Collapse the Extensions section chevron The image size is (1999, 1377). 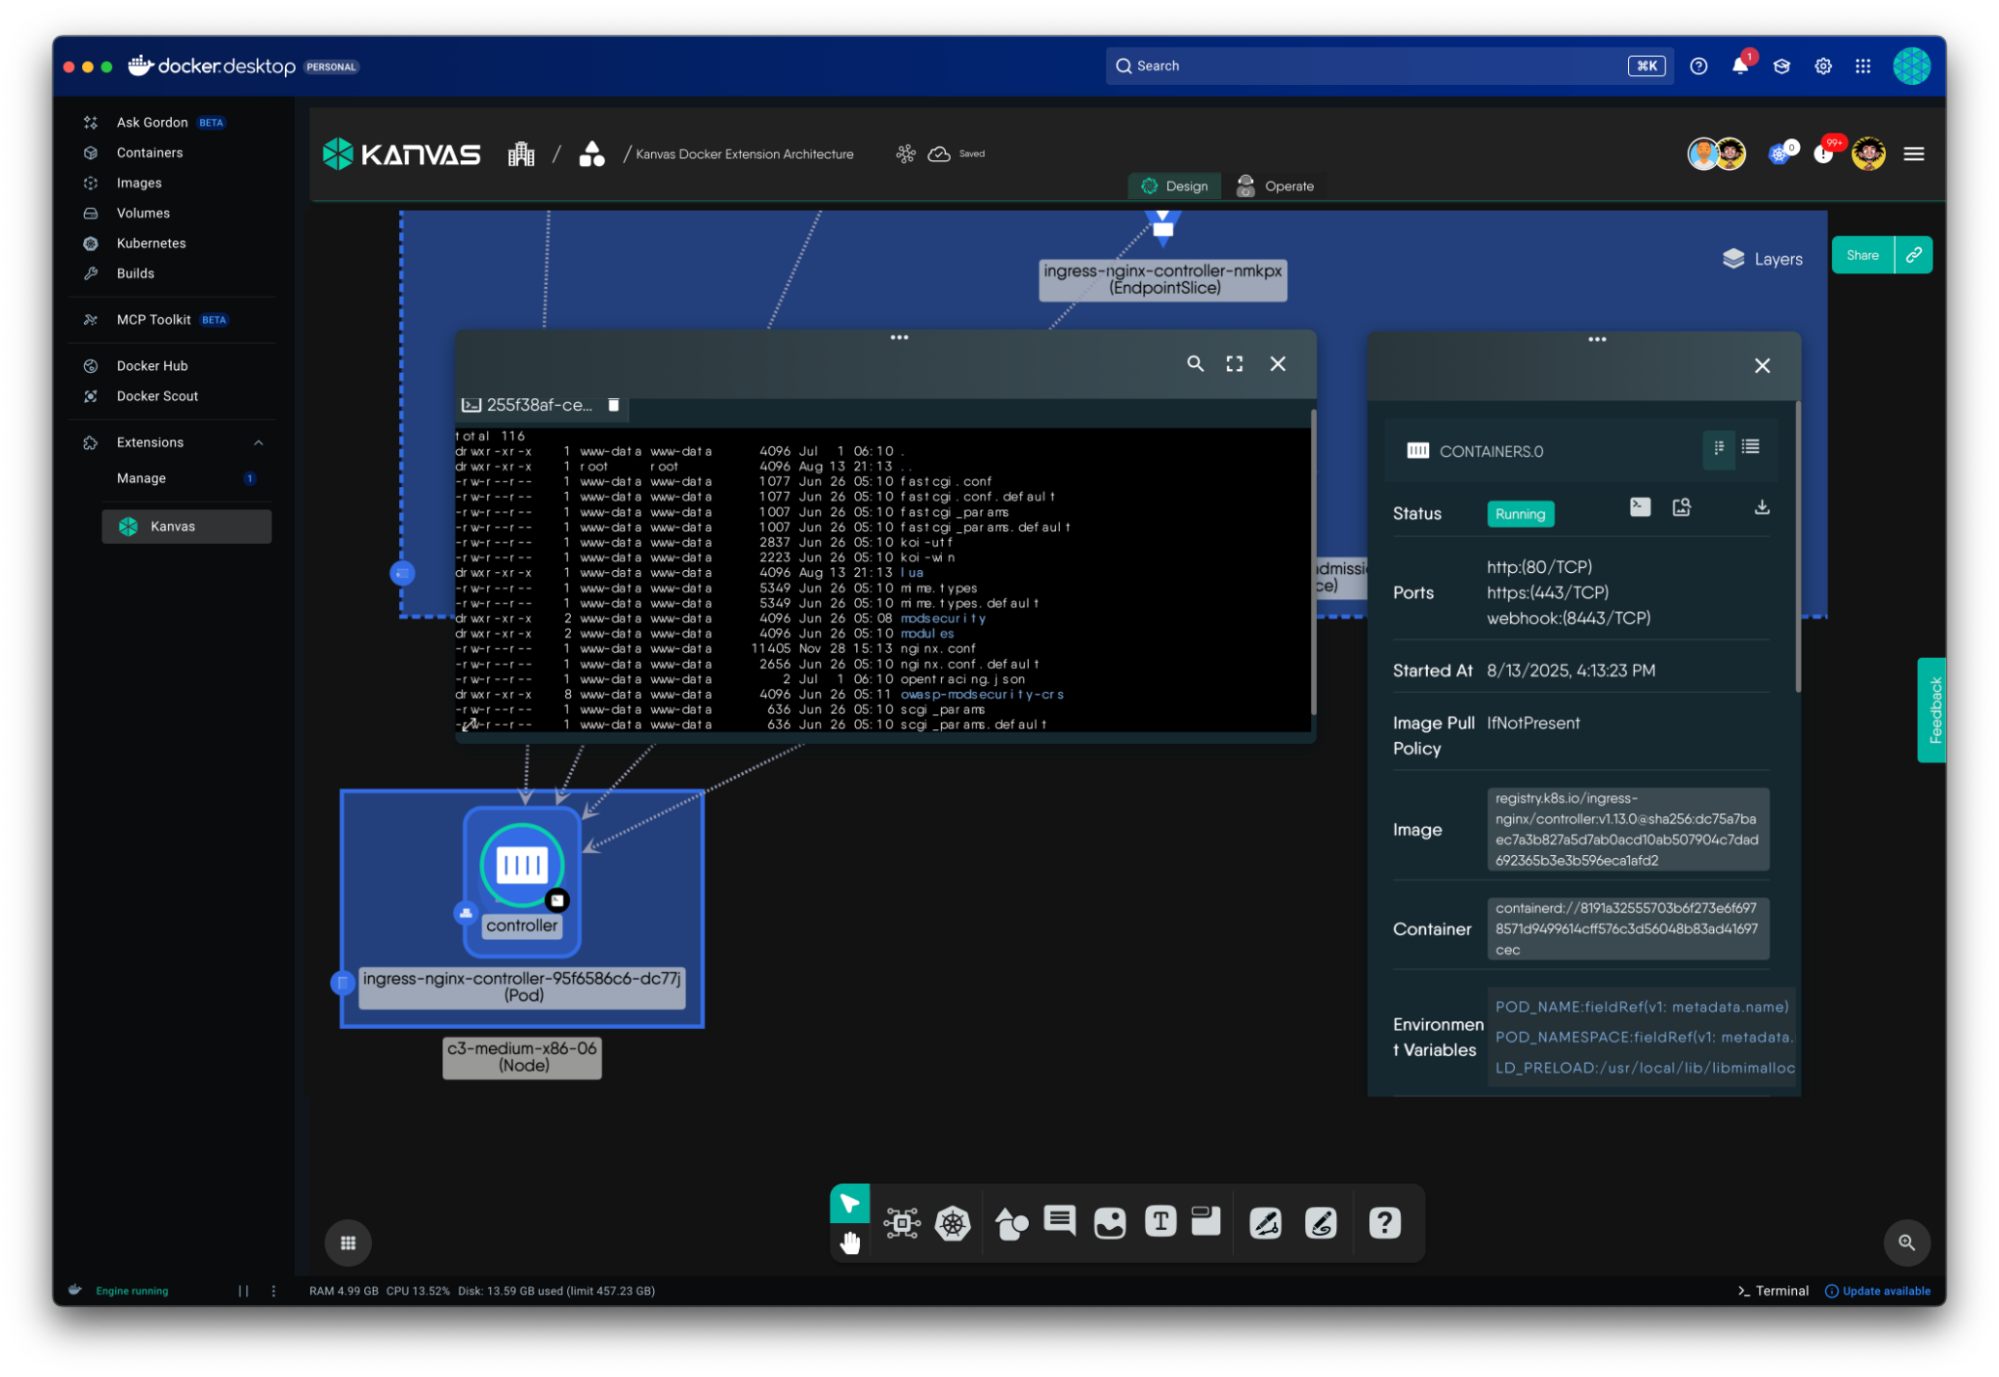point(258,442)
